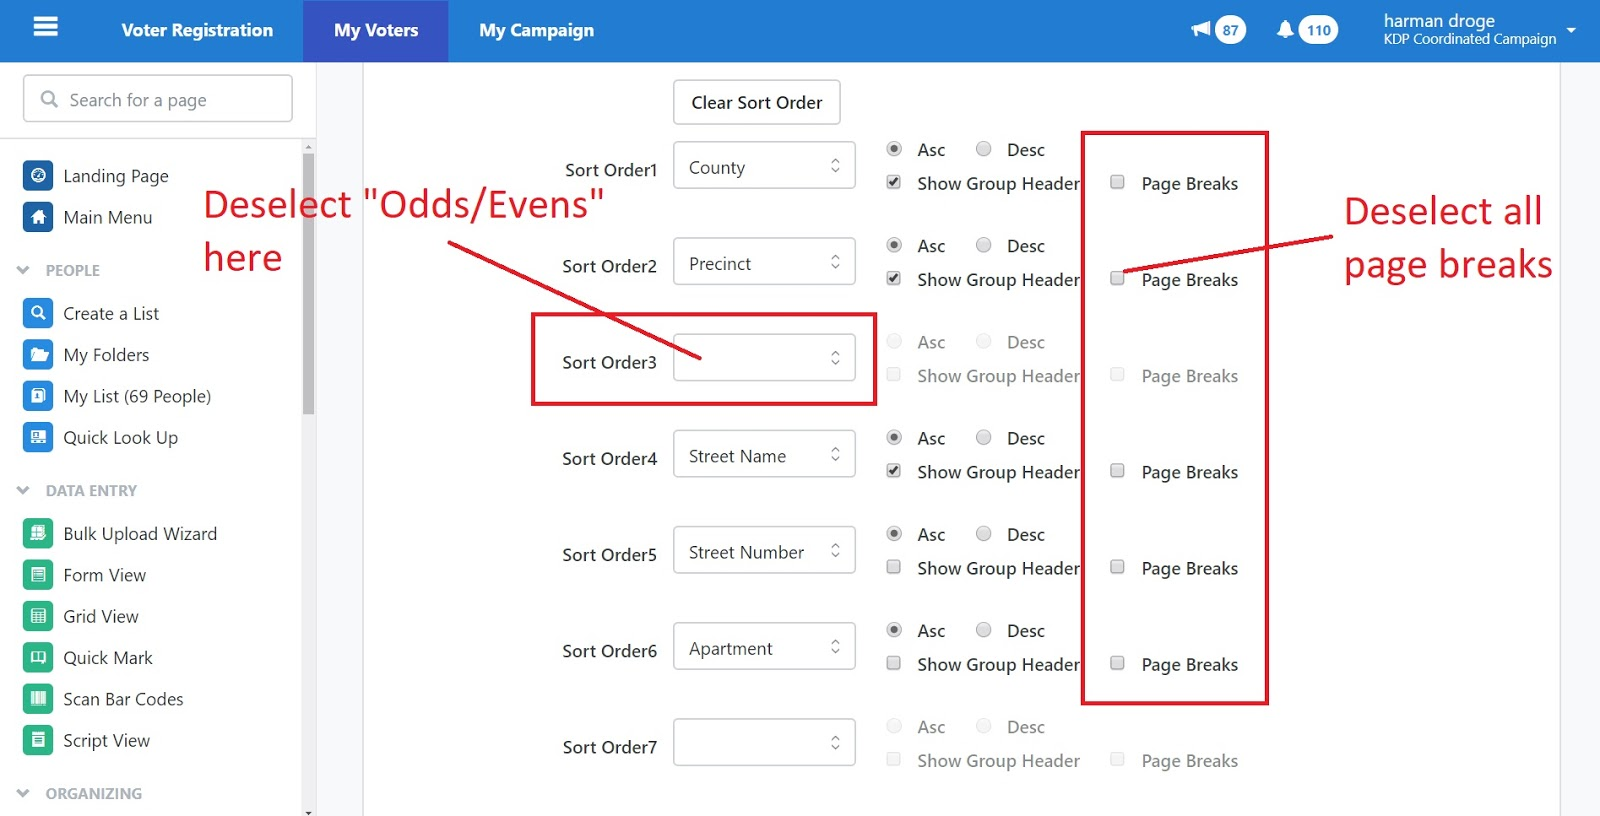Open the Create a List link
1600x816 pixels.
point(111,313)
